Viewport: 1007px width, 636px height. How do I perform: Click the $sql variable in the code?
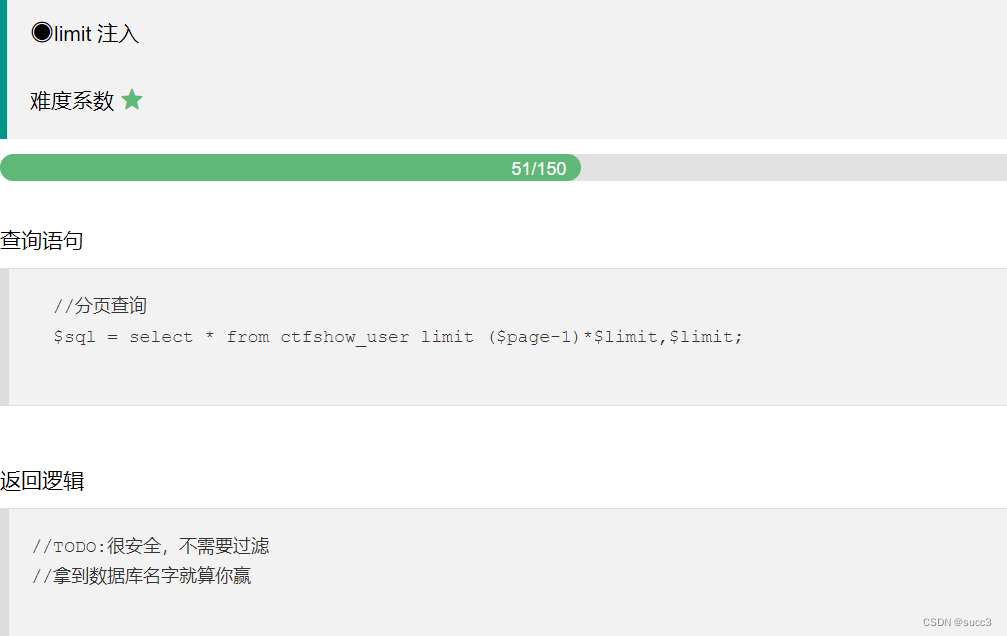coord(74,337)
